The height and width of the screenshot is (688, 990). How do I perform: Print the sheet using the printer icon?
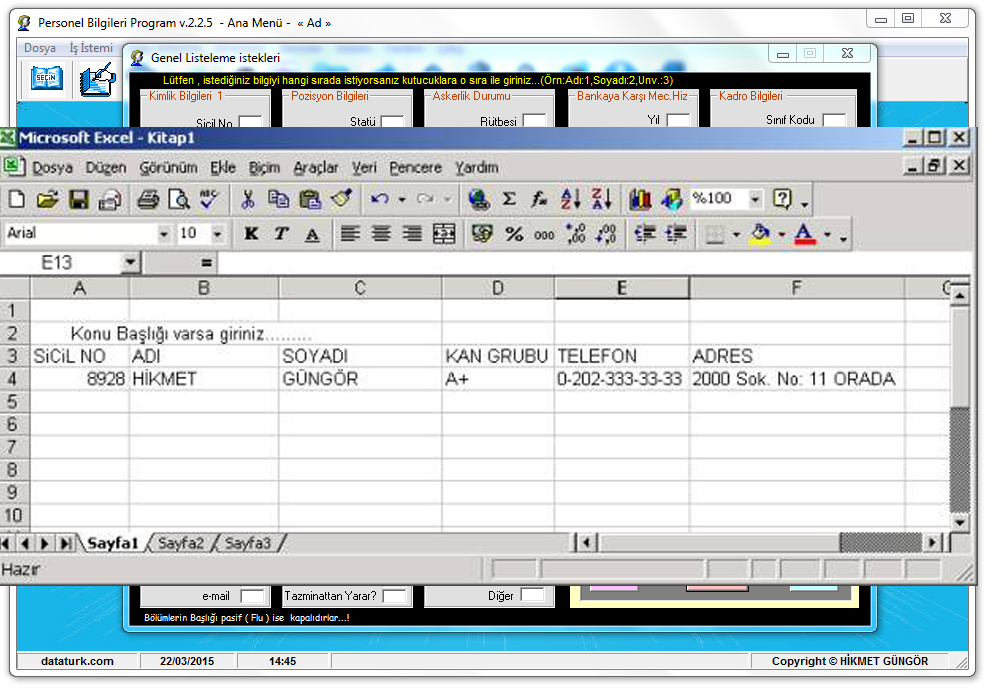[148, 199]
